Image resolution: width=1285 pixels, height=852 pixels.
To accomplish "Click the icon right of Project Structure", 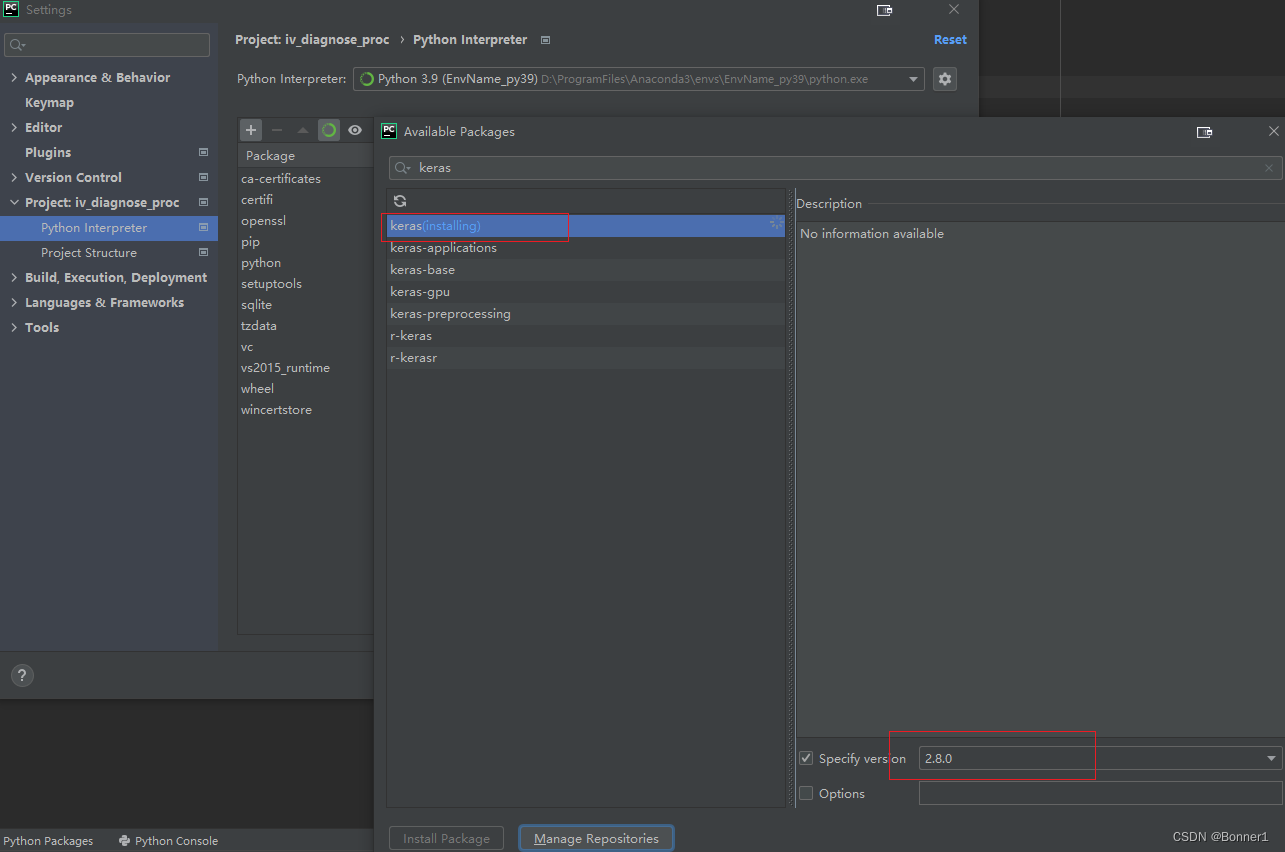I will tap(204, 252).
